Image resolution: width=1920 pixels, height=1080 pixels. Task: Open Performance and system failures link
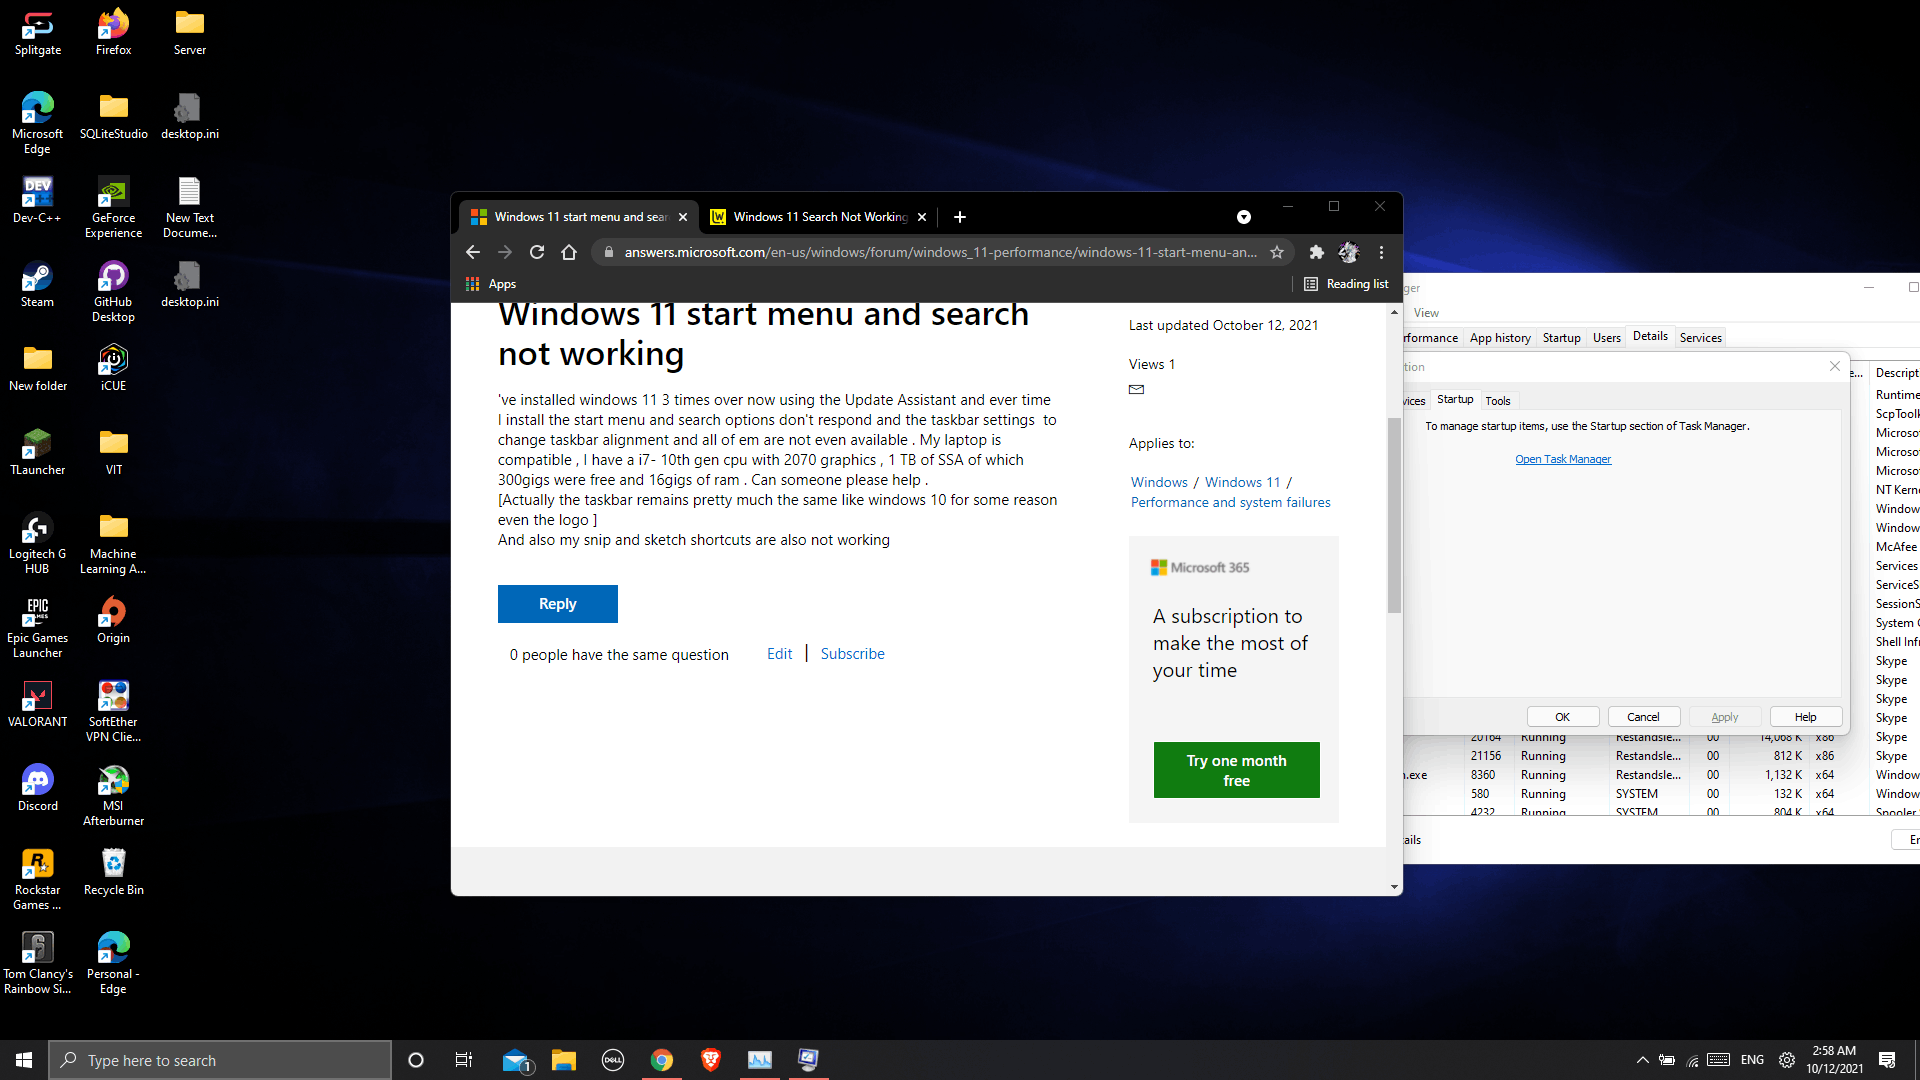click(1230, 502)
